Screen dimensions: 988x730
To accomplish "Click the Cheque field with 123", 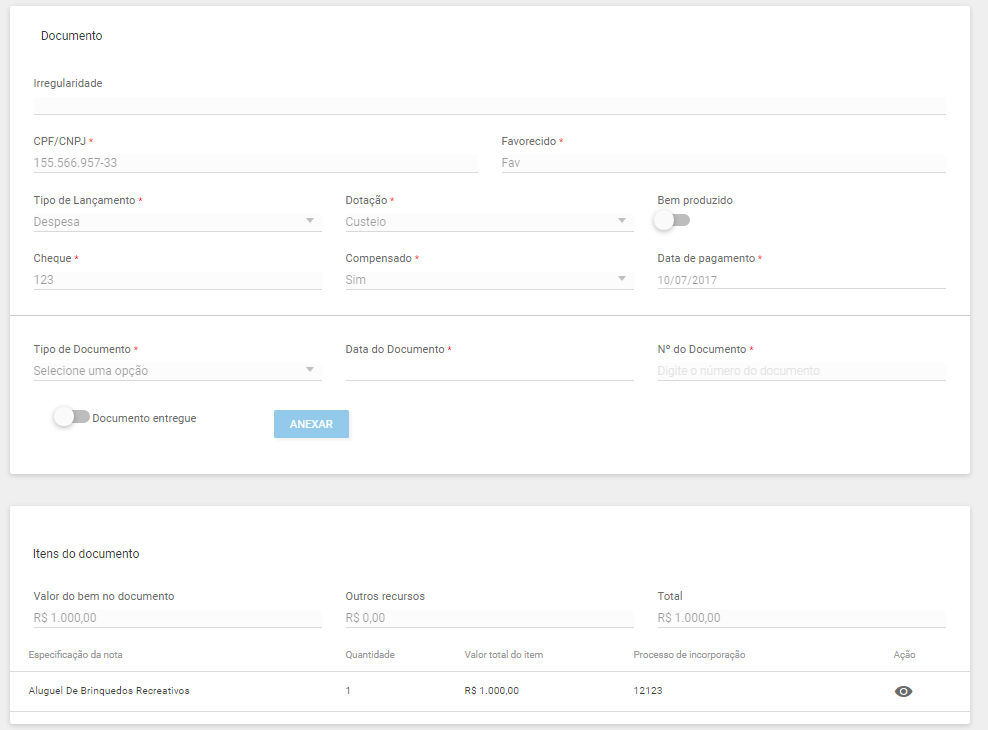I will 177,280.
